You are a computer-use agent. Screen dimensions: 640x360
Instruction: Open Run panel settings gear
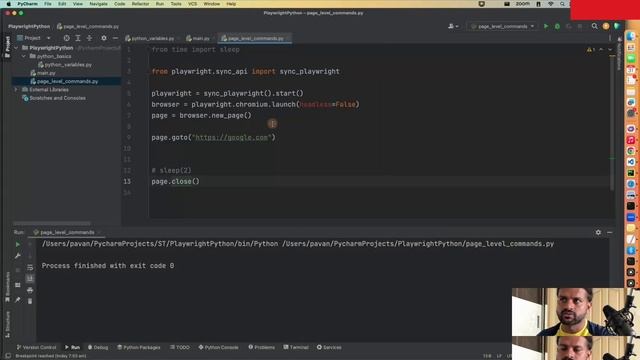point(598,232)
